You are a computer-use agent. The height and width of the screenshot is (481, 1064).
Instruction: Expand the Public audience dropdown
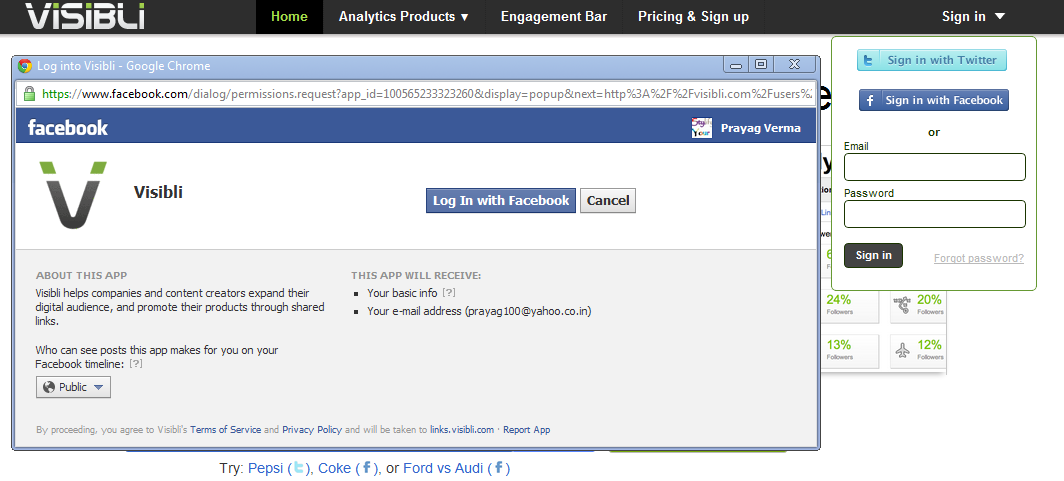point(73,387)
